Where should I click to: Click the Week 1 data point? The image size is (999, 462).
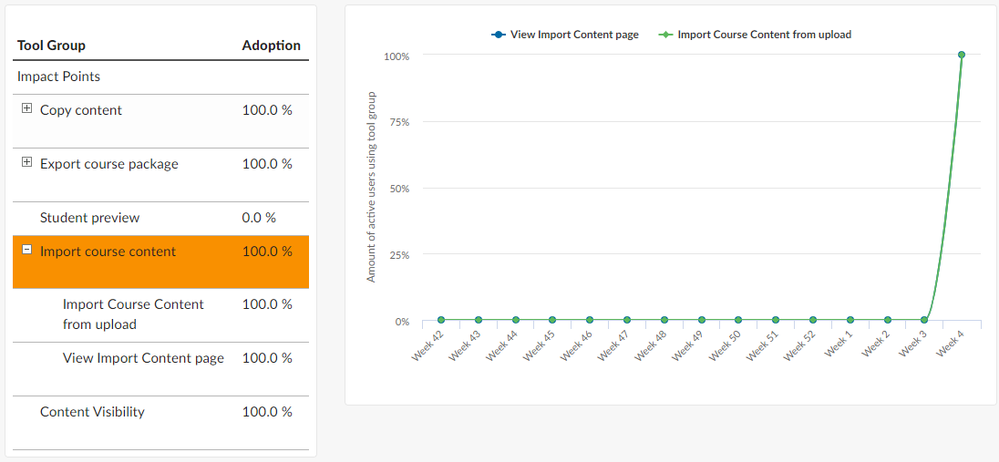(x=850, y=320)
